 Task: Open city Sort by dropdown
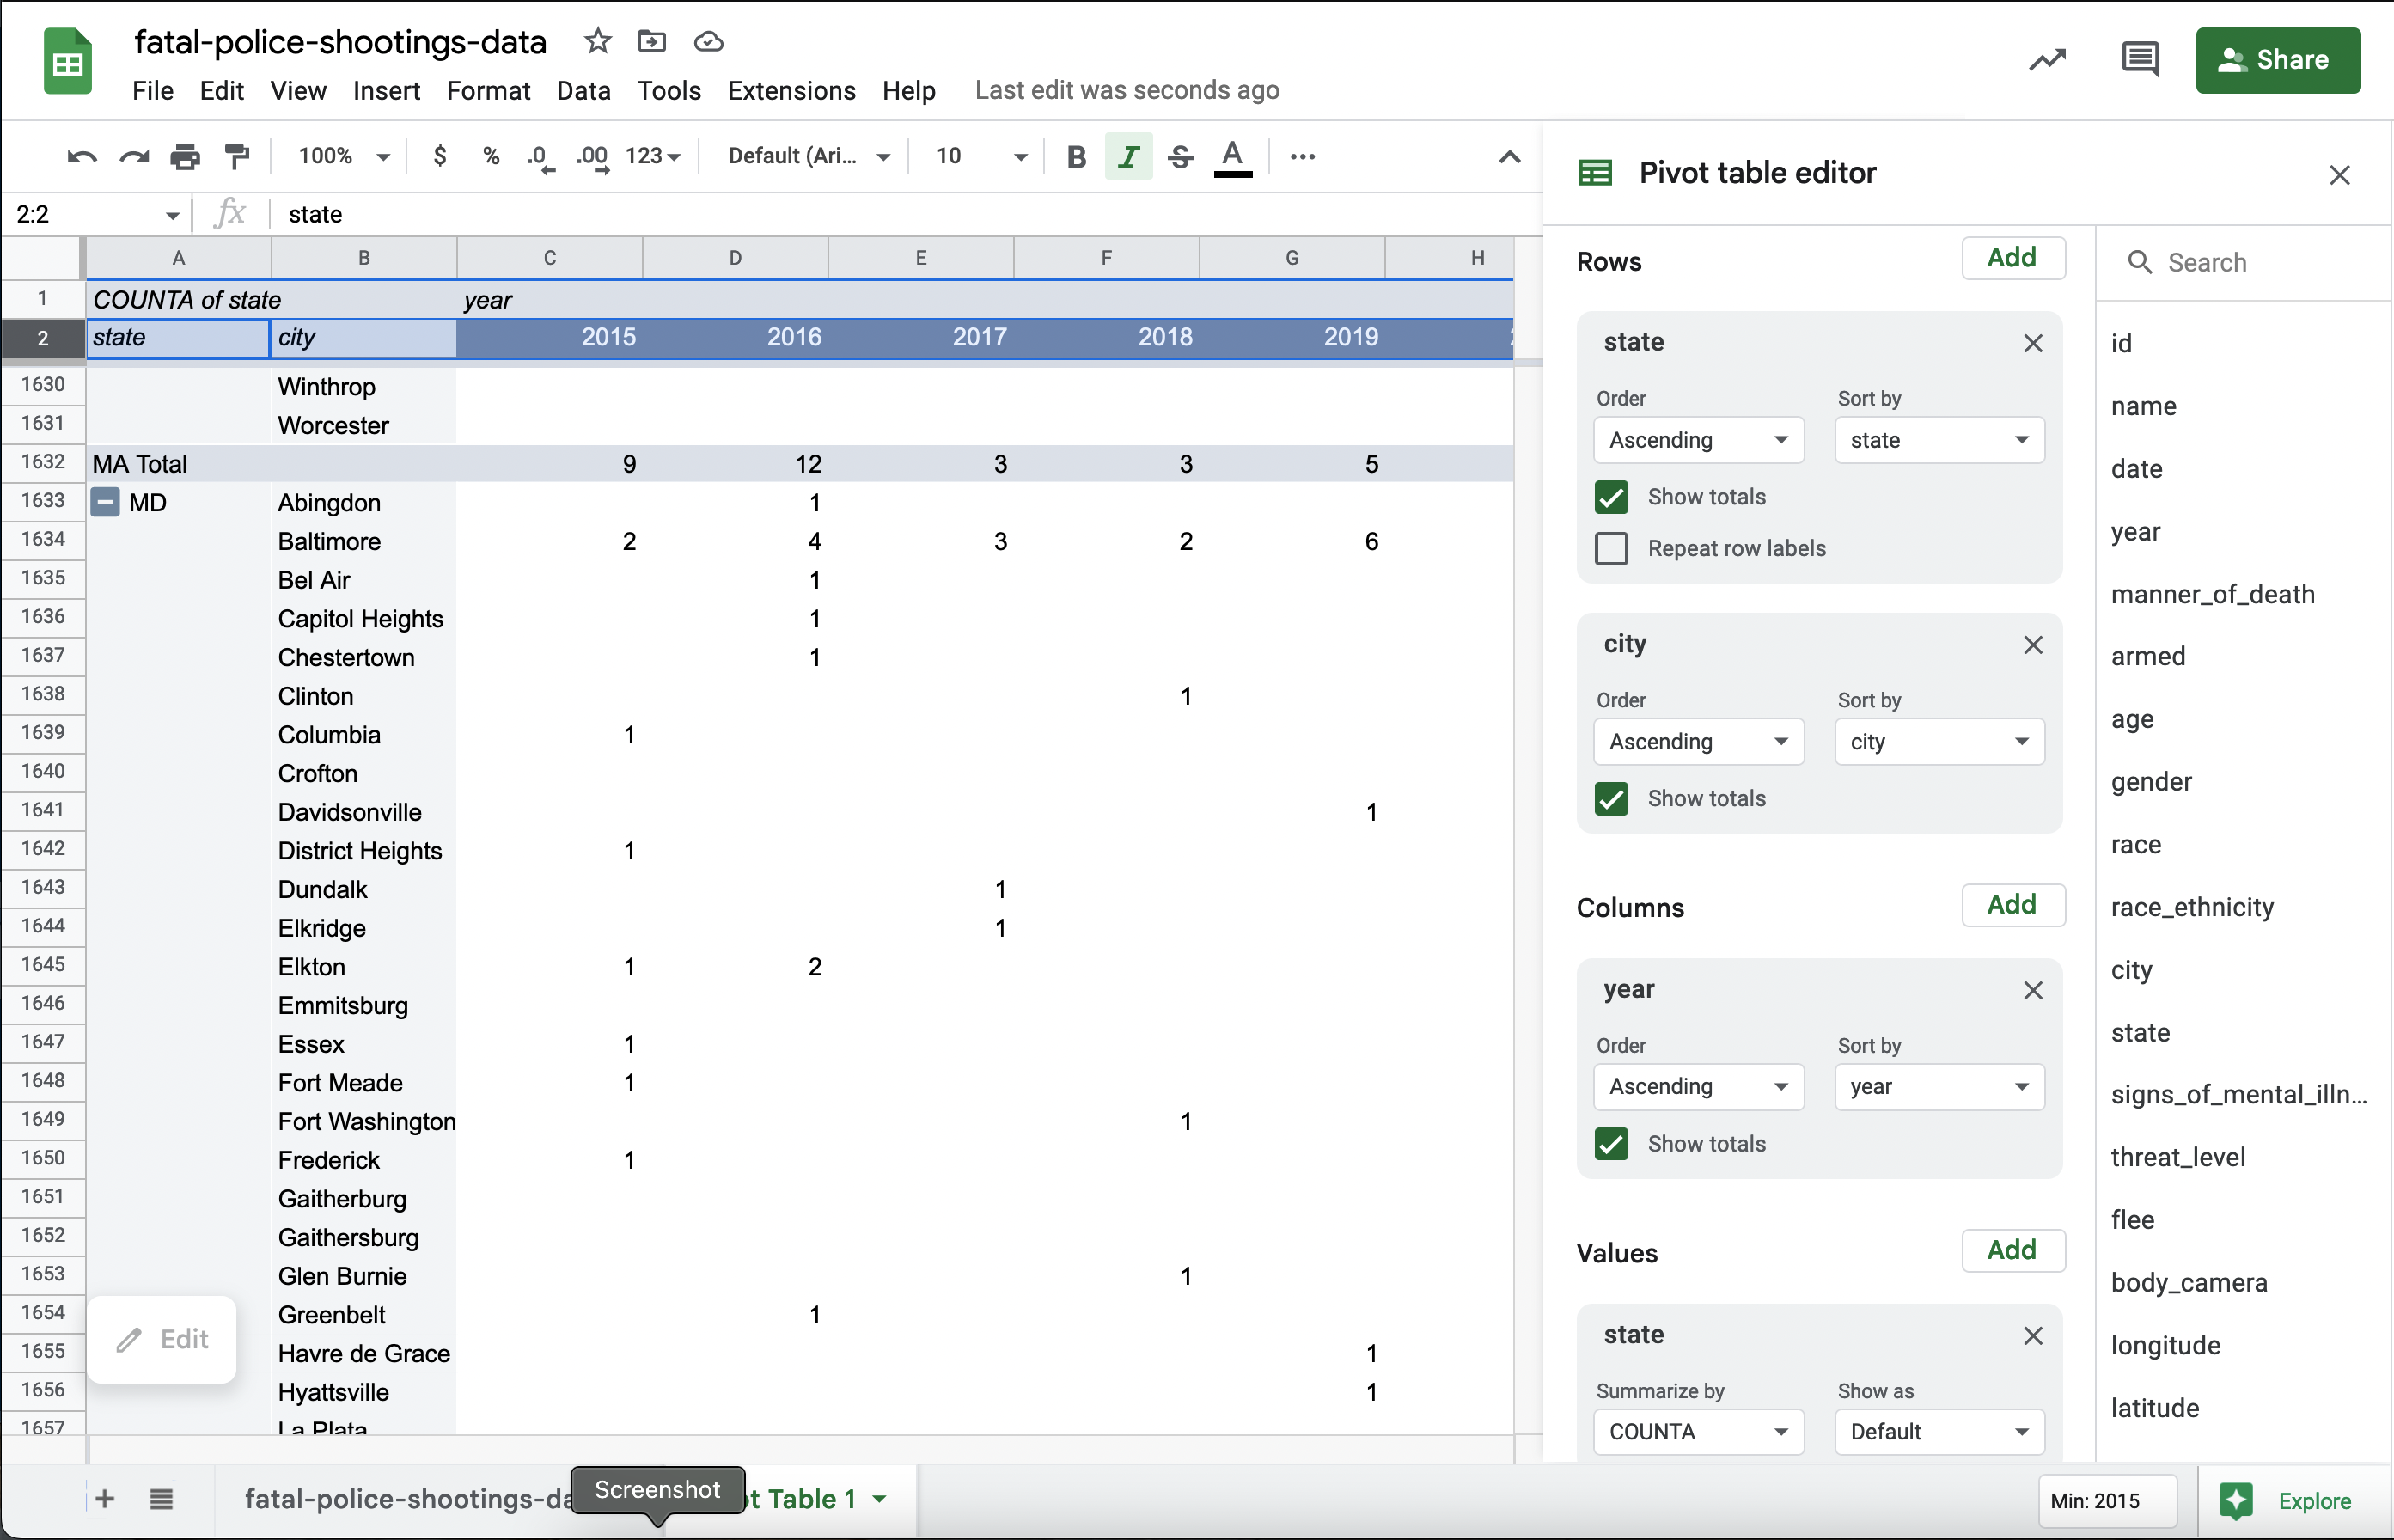coord(1939,742)
